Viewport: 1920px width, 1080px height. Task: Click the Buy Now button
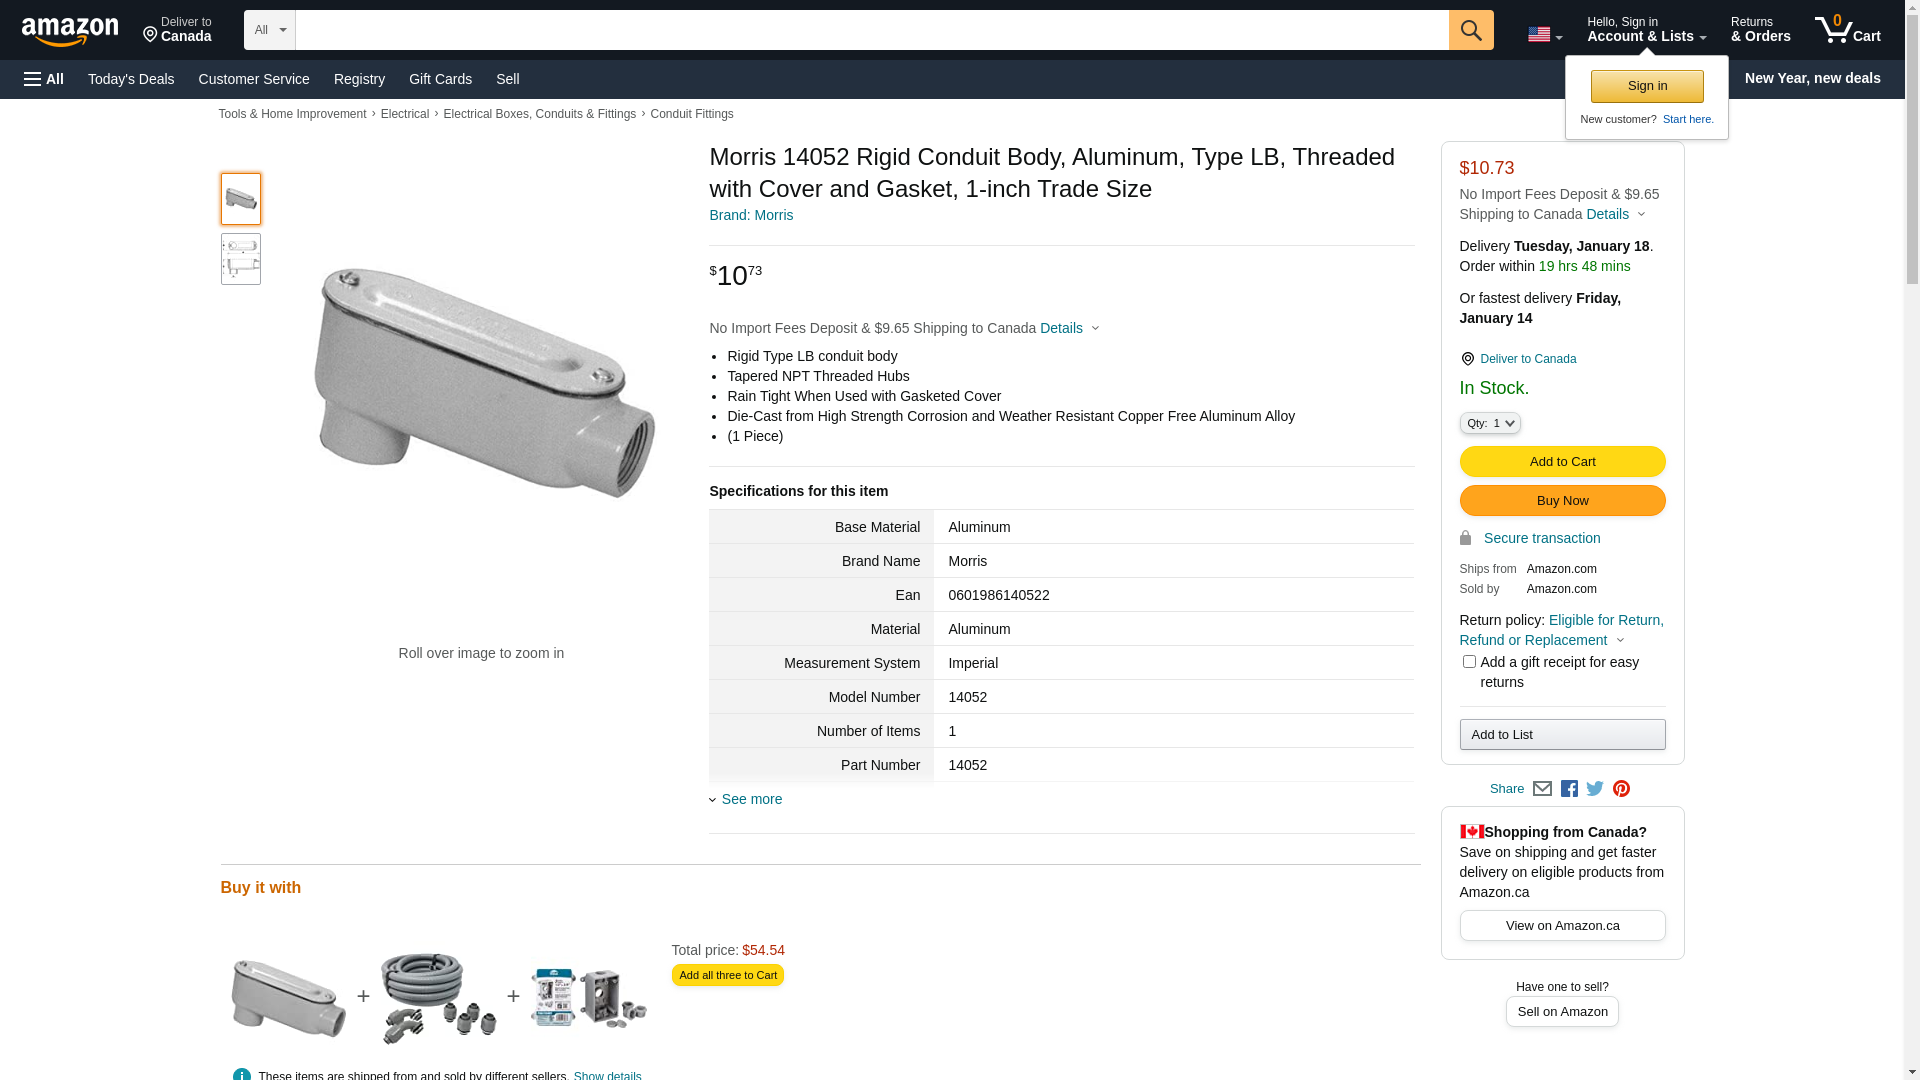[x=1562, y=500]
